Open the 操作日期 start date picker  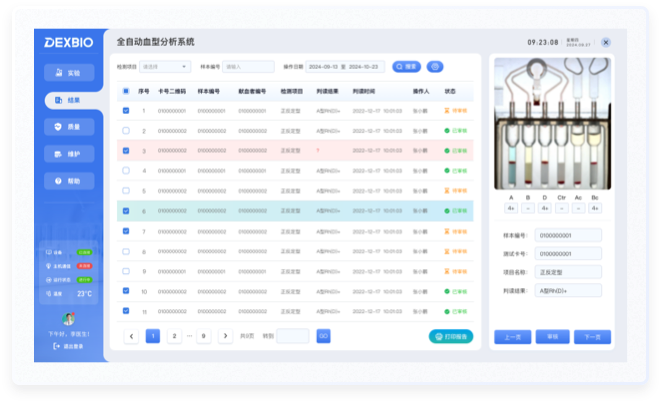(x=323, y=67)
